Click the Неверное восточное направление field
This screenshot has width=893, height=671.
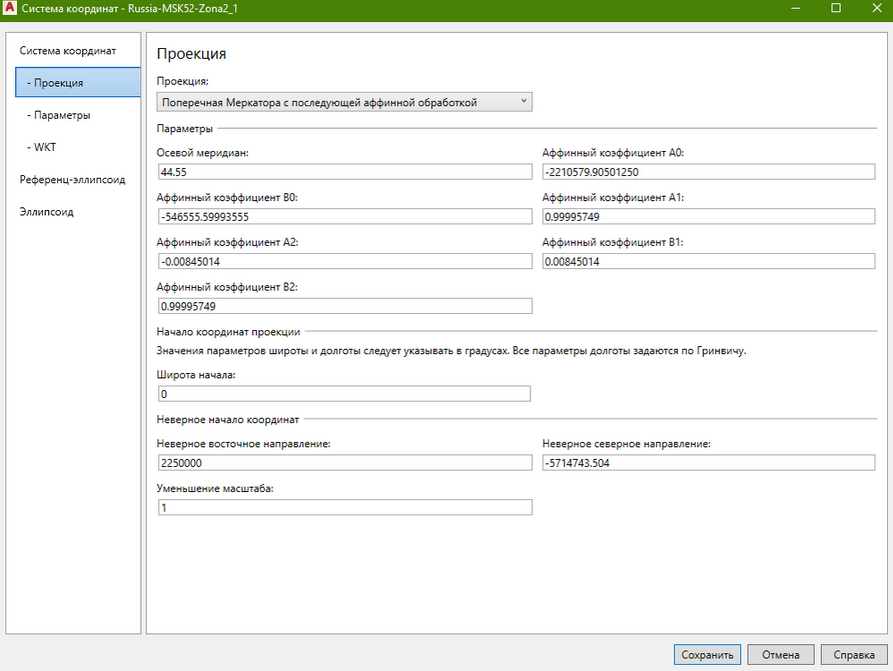click(344, 463)
